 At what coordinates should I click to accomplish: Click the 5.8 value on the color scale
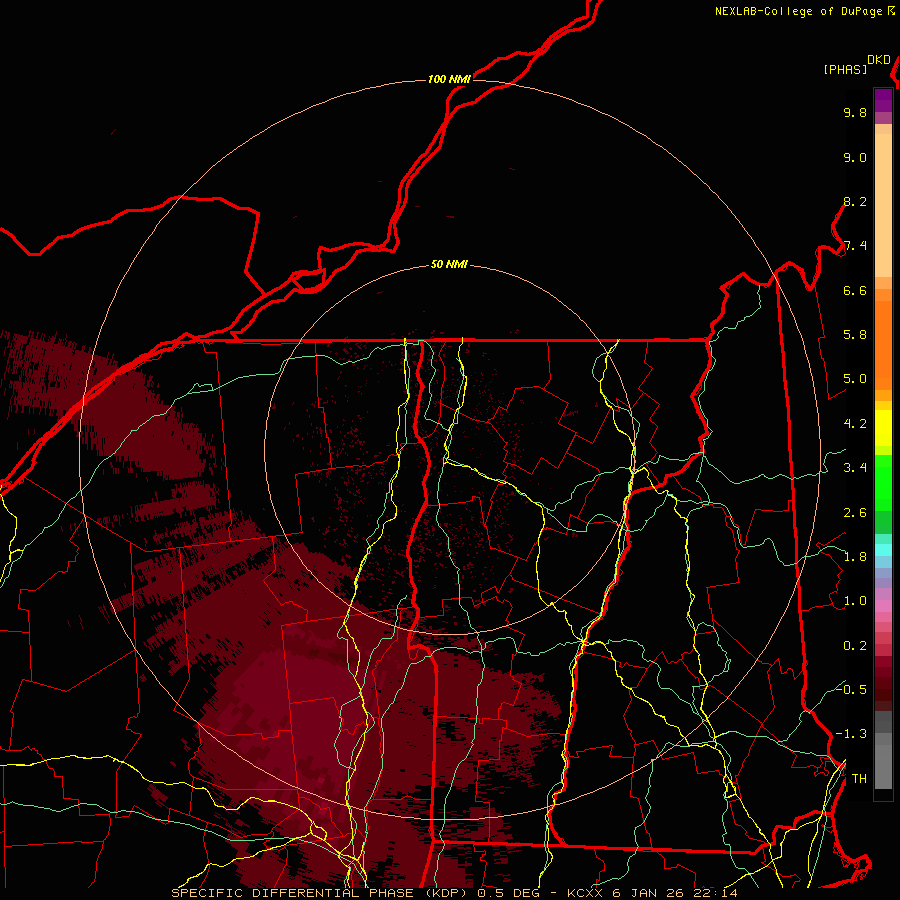(x=855, y=335)
